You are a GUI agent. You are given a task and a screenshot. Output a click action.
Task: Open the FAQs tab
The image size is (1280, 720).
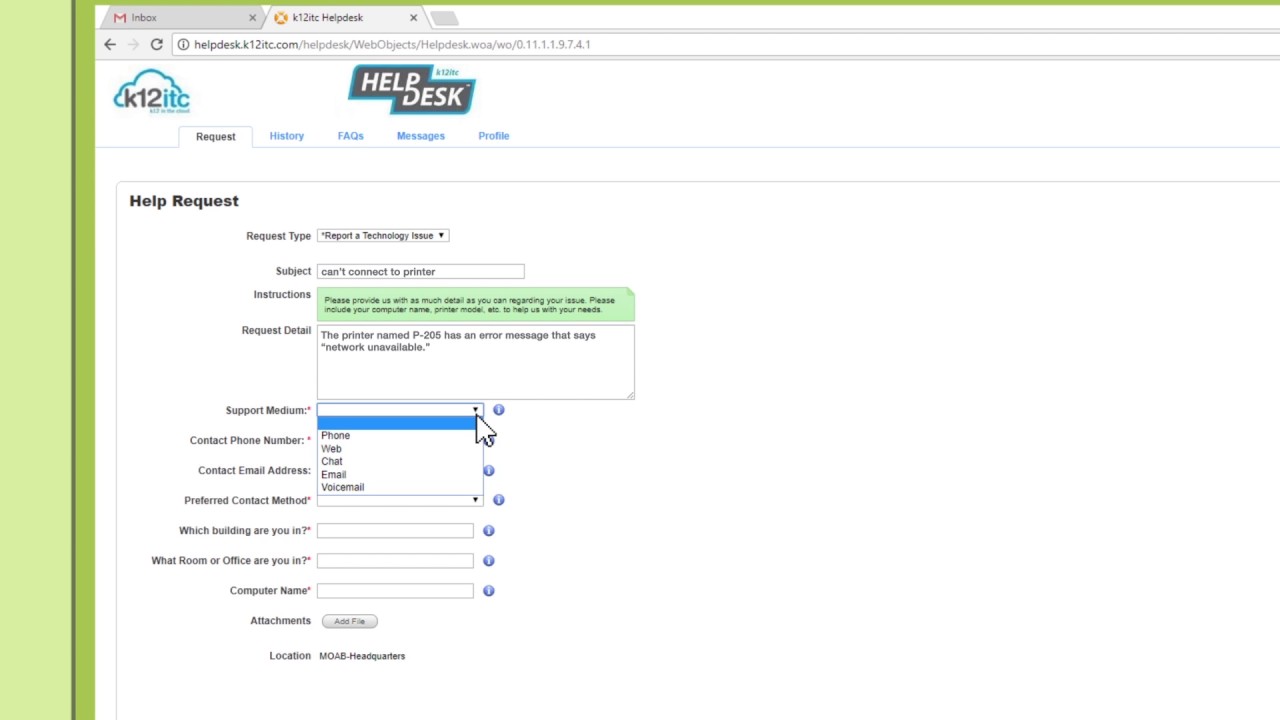350,136
